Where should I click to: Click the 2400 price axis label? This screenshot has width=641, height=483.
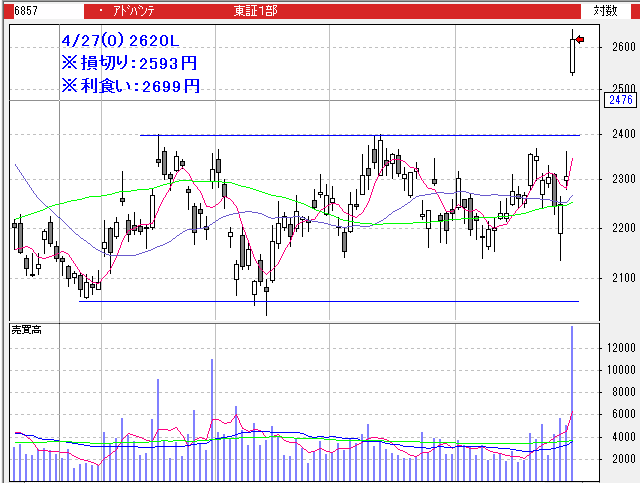[623, 135]
